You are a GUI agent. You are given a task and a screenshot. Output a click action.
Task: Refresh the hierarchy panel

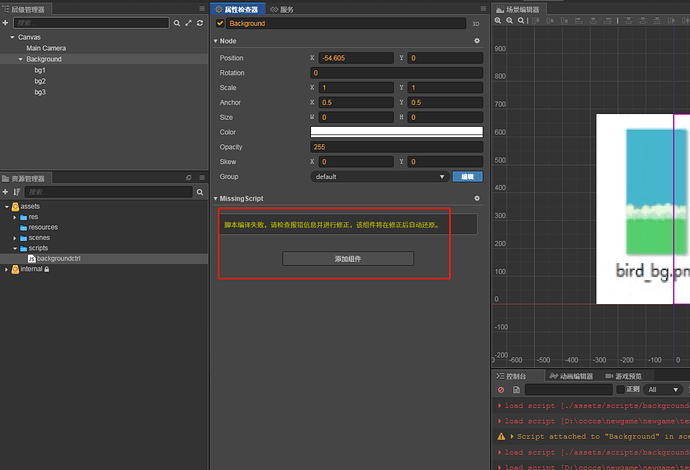click(200, 23)
